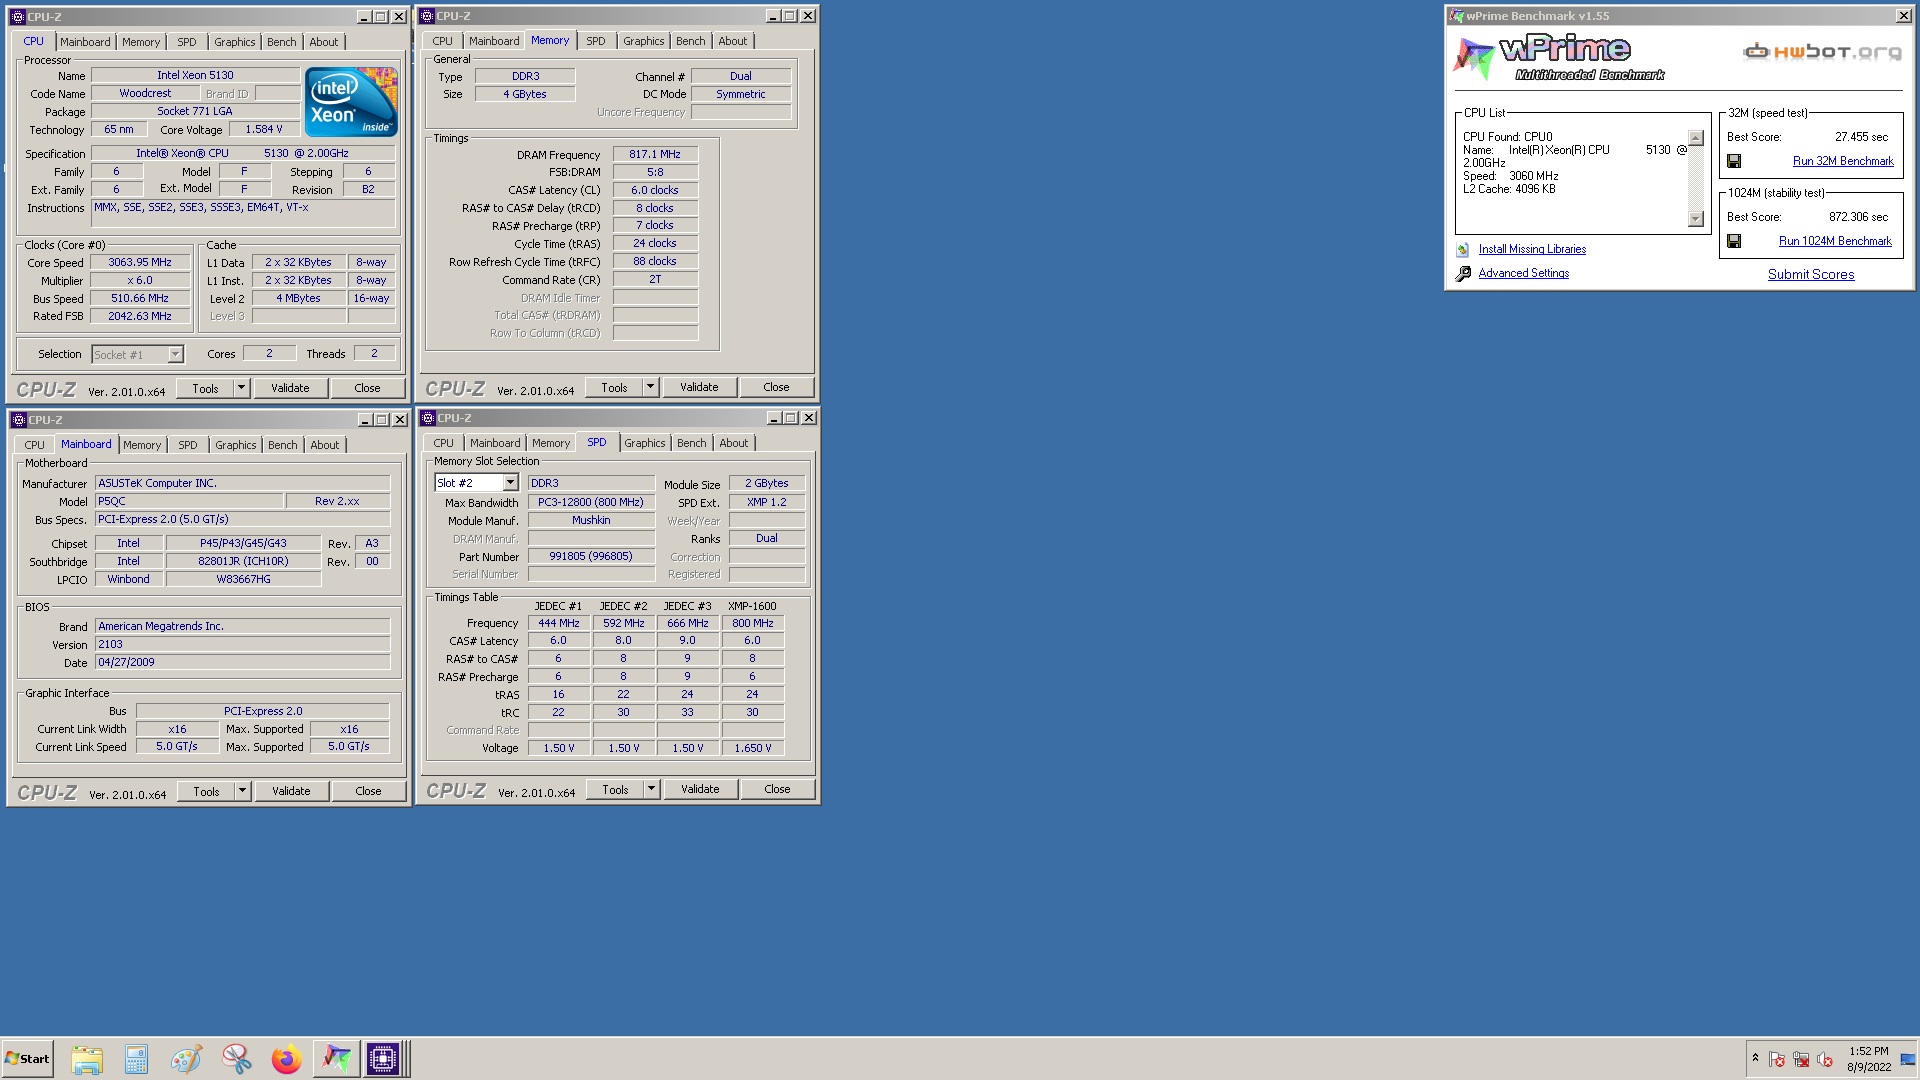Click the Start button
The image size is (1920, 1080).
[27, 1059]
